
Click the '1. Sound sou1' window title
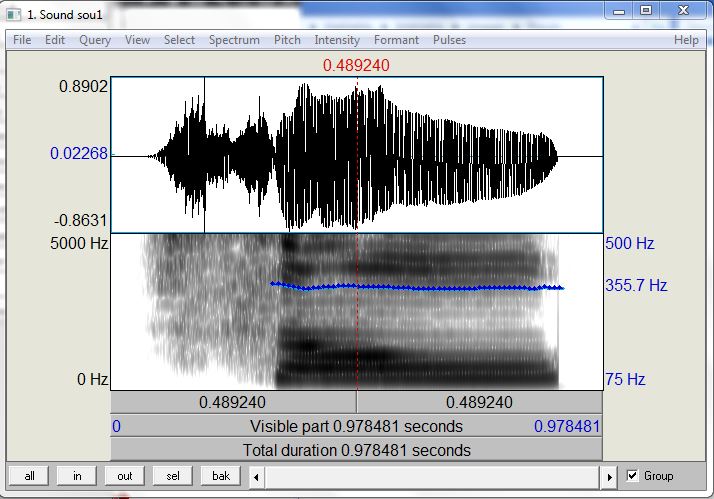65,15
